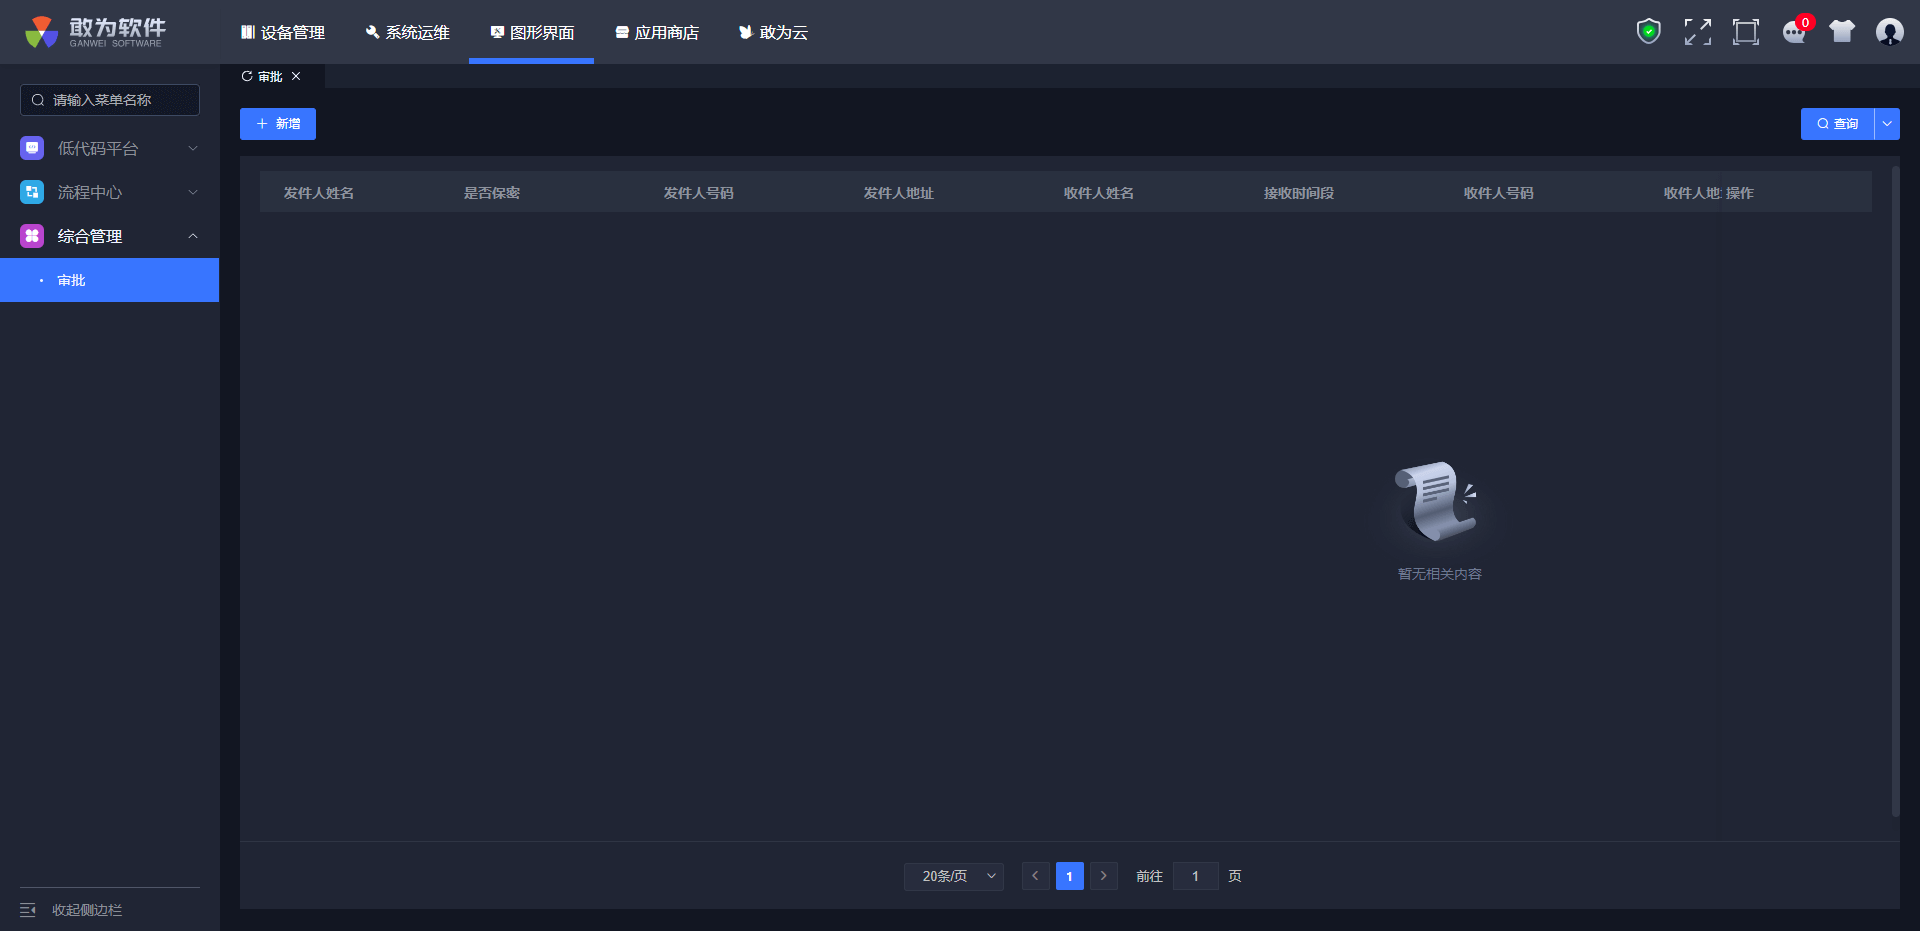This screenshot has width=1920, height=931.
Task: Click the 发件人号码 column header
Action: pos(699,193)
